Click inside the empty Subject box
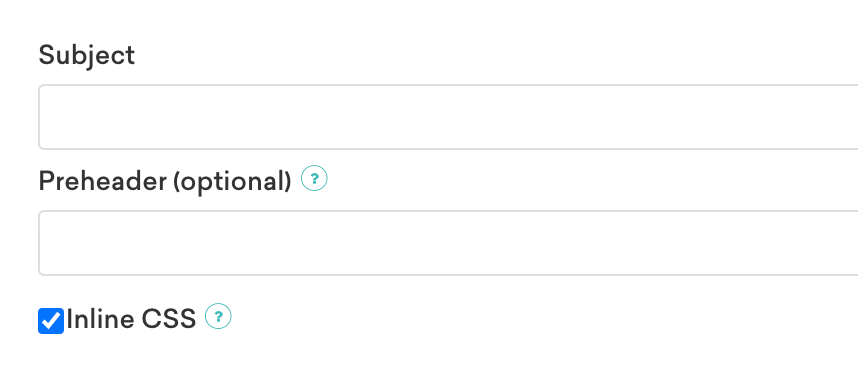This screenshot has width=858, height=382. point(448,117)
